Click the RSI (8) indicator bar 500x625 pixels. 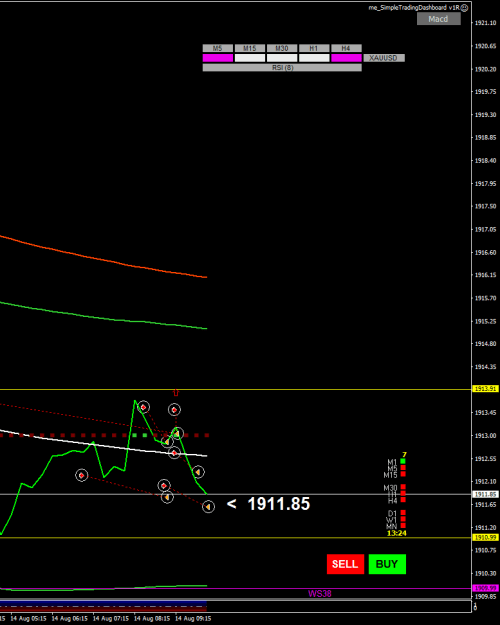(x=282, y=68)
